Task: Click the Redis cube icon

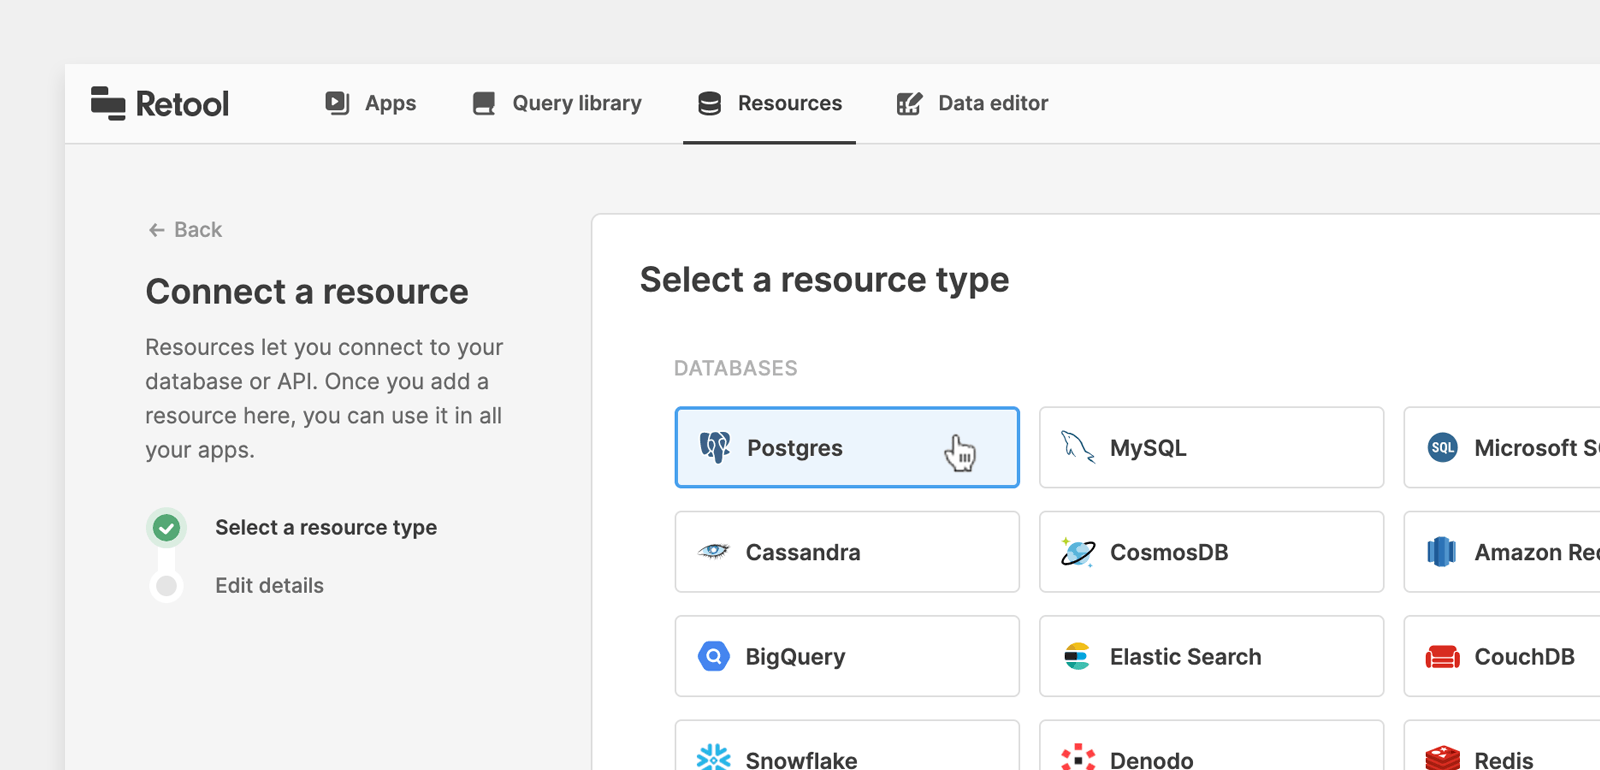Action: 1442,758
